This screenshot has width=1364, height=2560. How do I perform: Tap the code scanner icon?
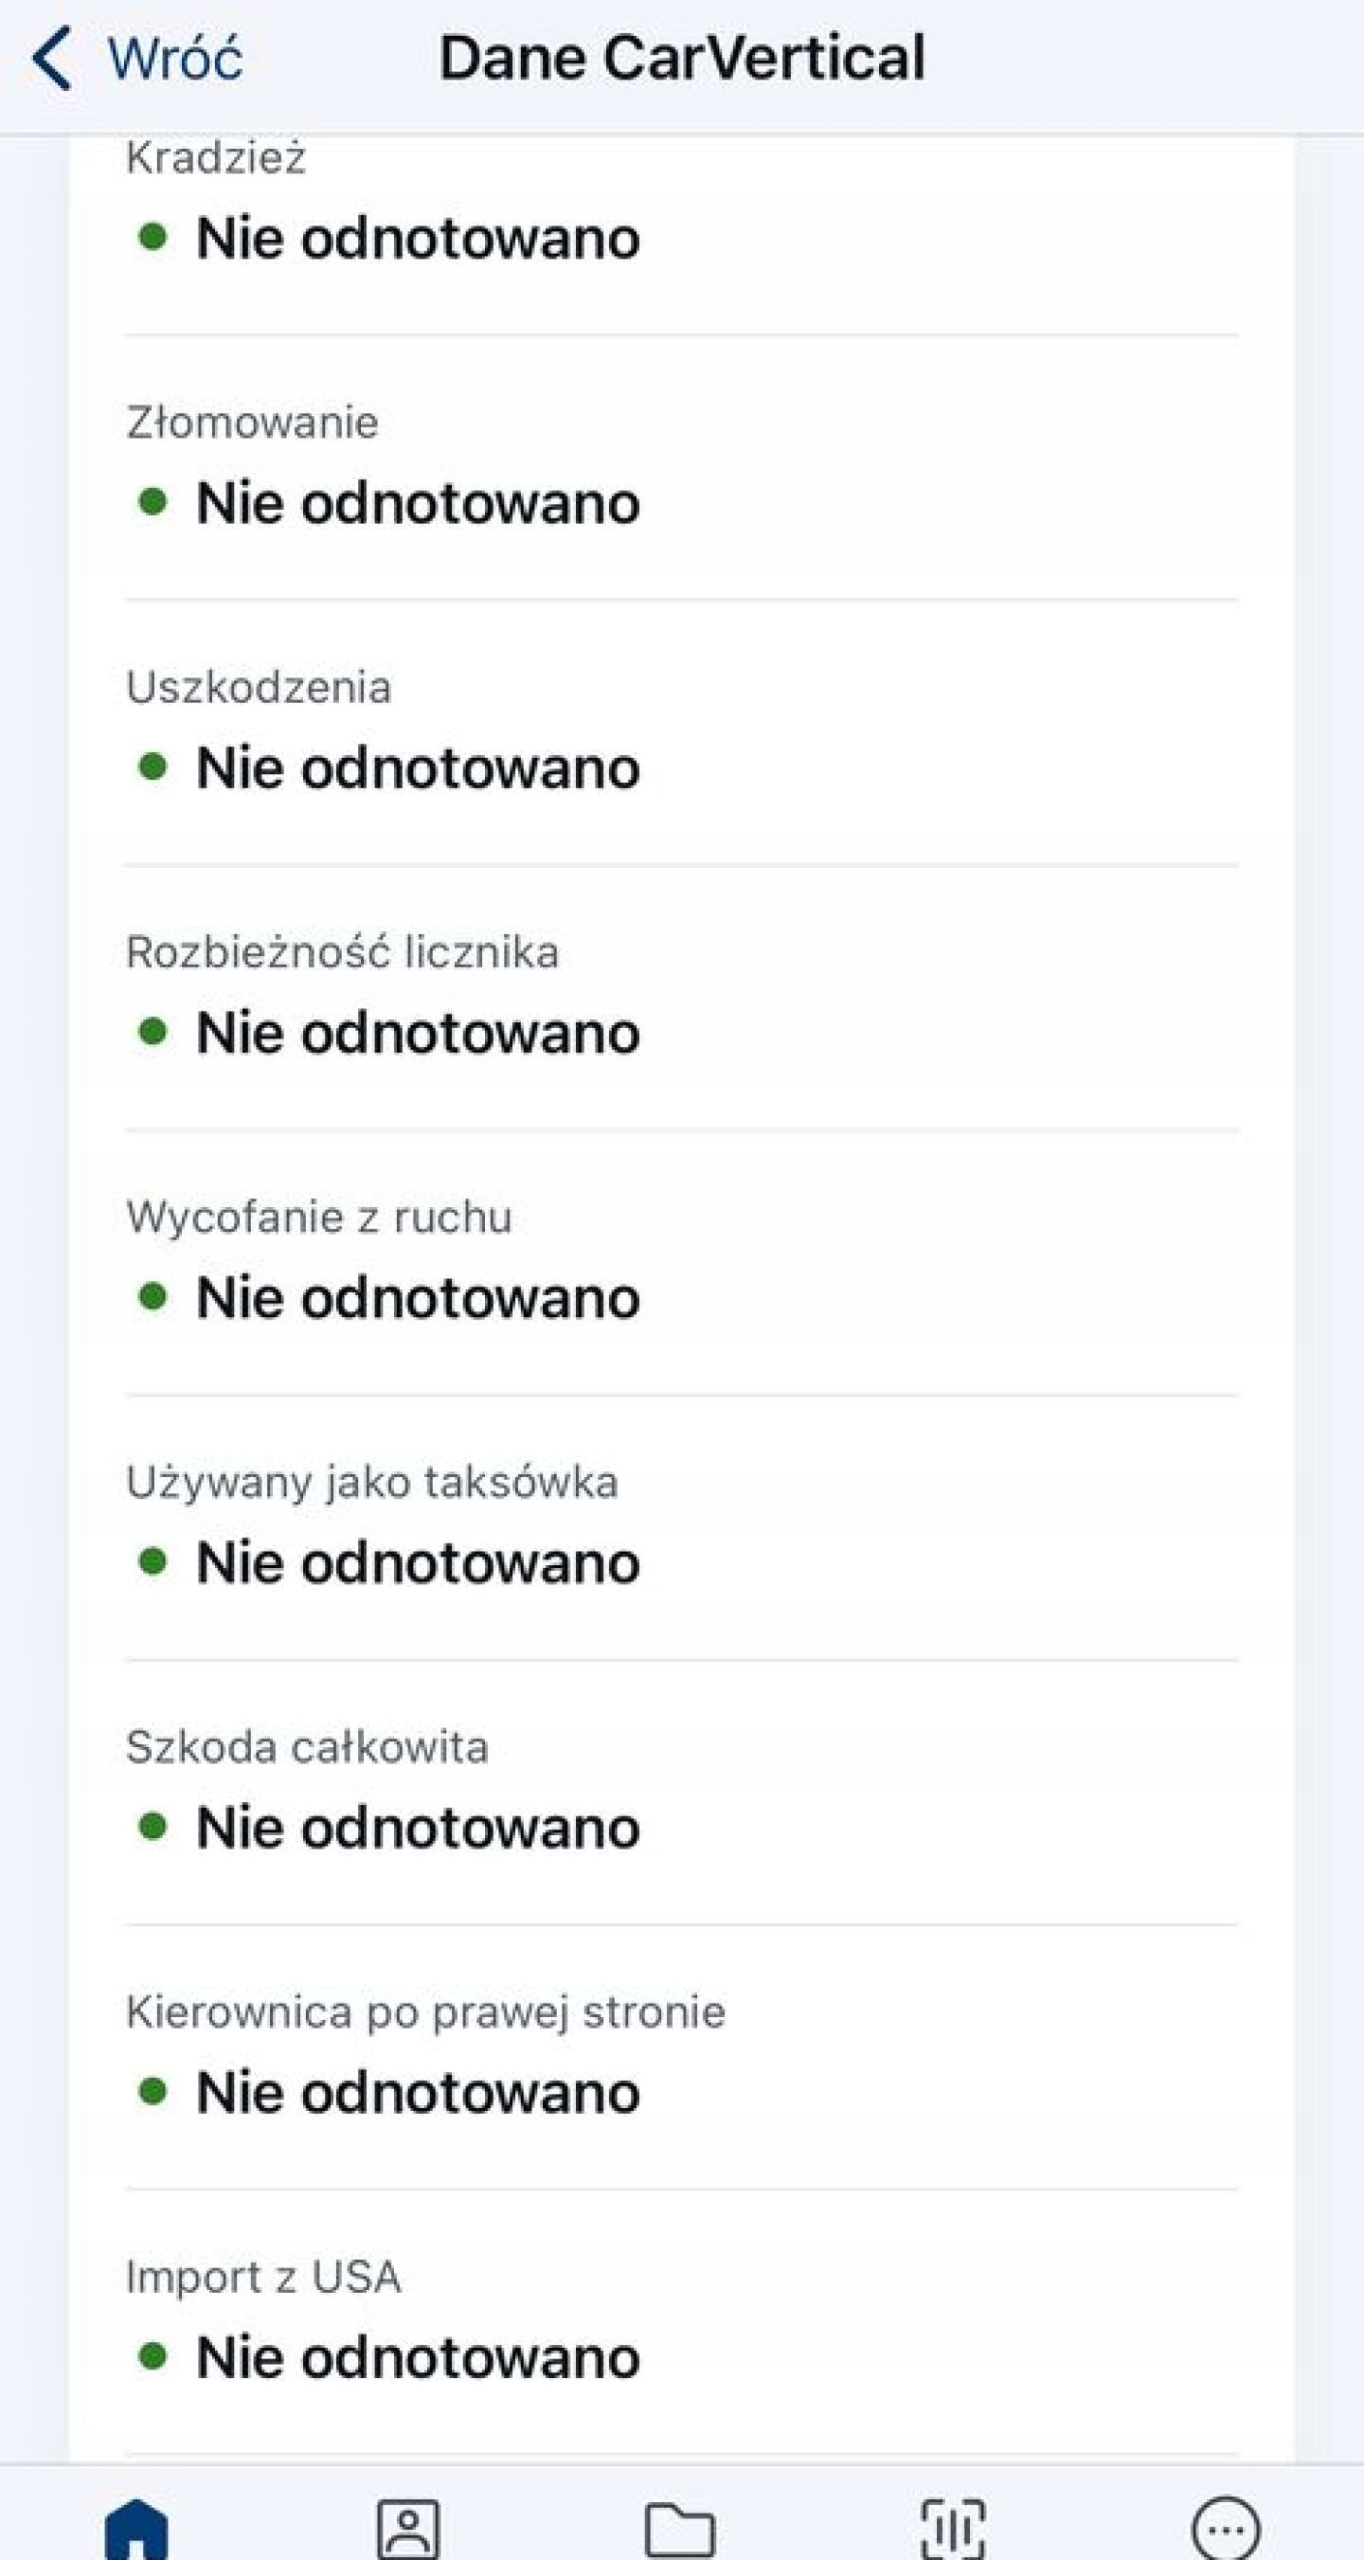952,2527
